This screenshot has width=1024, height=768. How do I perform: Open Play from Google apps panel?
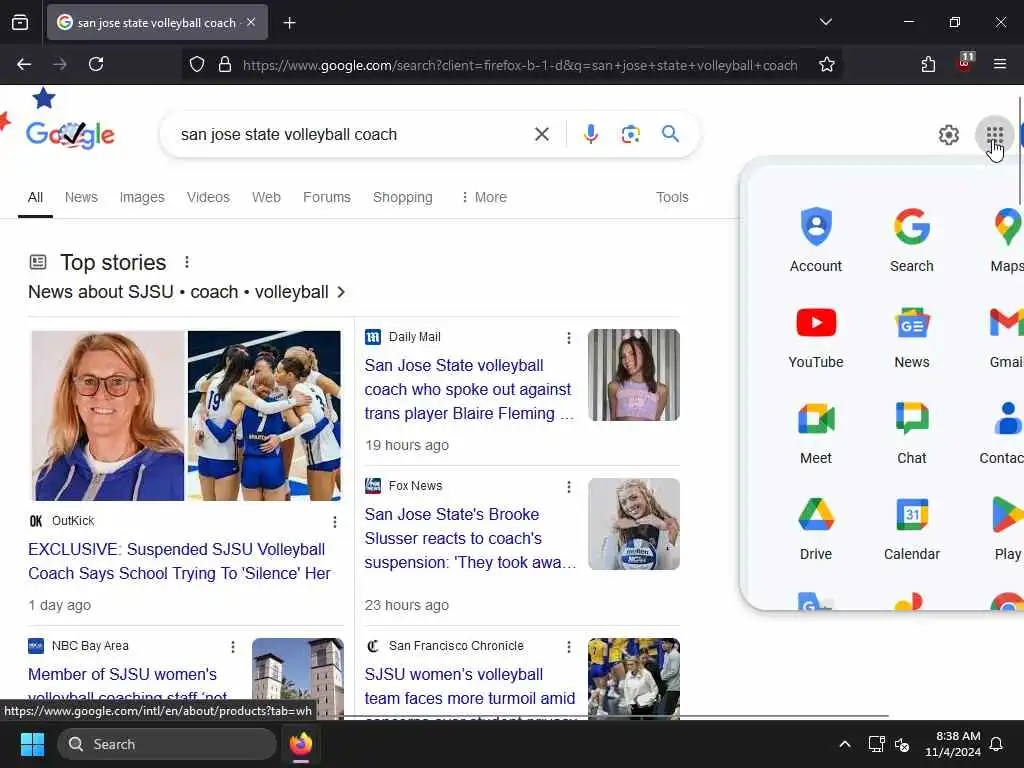pyautogui.click(x=1007, y=529)
